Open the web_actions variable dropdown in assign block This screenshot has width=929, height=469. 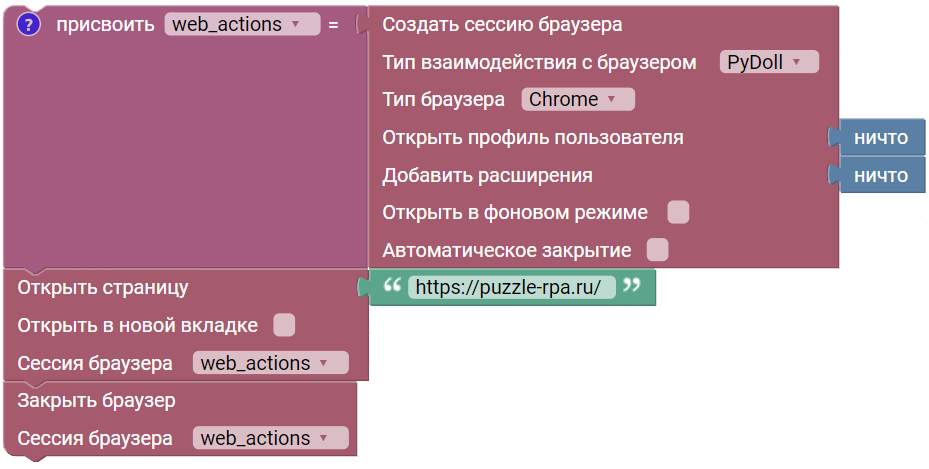pos(241,25)
